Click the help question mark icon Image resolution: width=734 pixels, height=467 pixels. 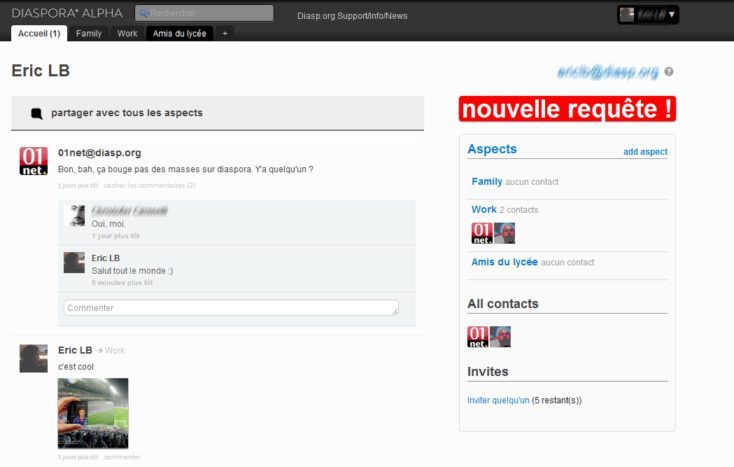pos(669,72)
